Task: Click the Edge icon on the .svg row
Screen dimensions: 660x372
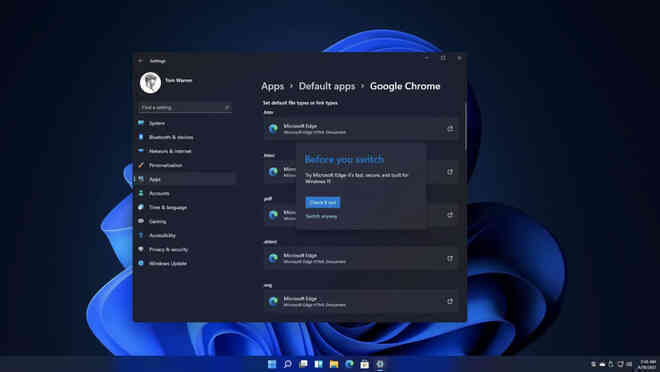Action: point(274,301)
